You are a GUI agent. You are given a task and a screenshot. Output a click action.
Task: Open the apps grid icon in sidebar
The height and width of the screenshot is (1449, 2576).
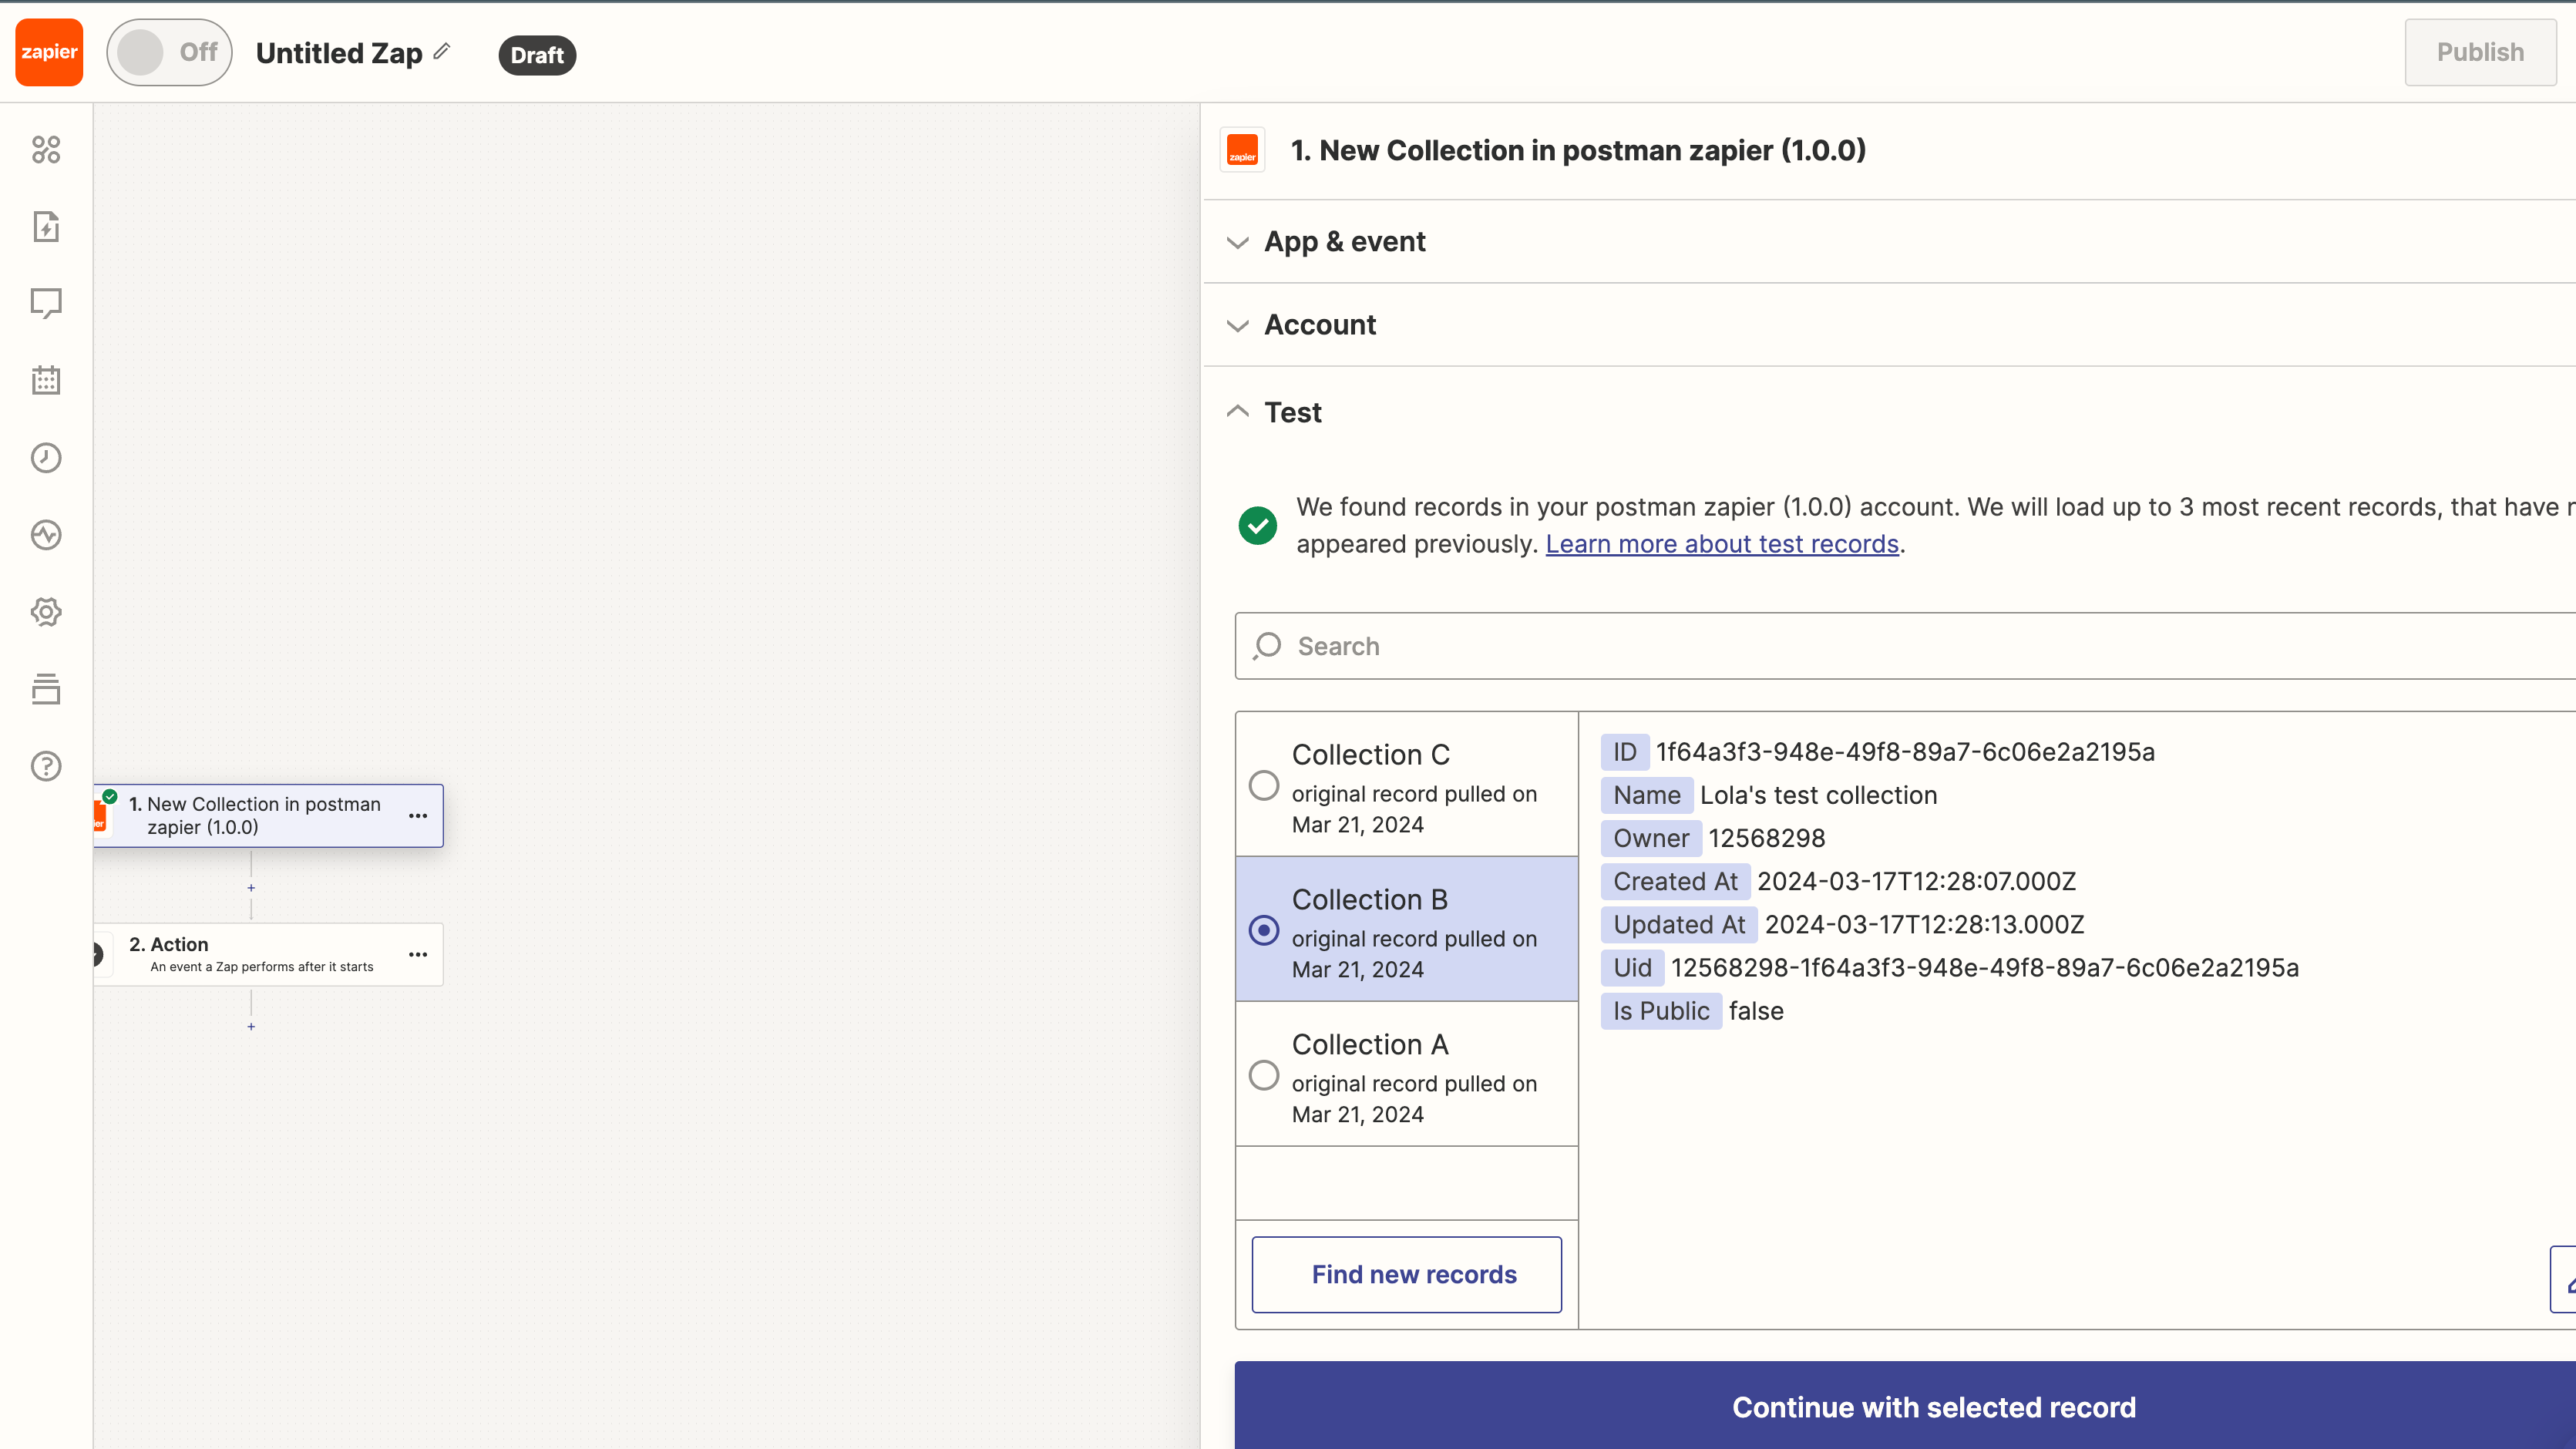point(46,150)
